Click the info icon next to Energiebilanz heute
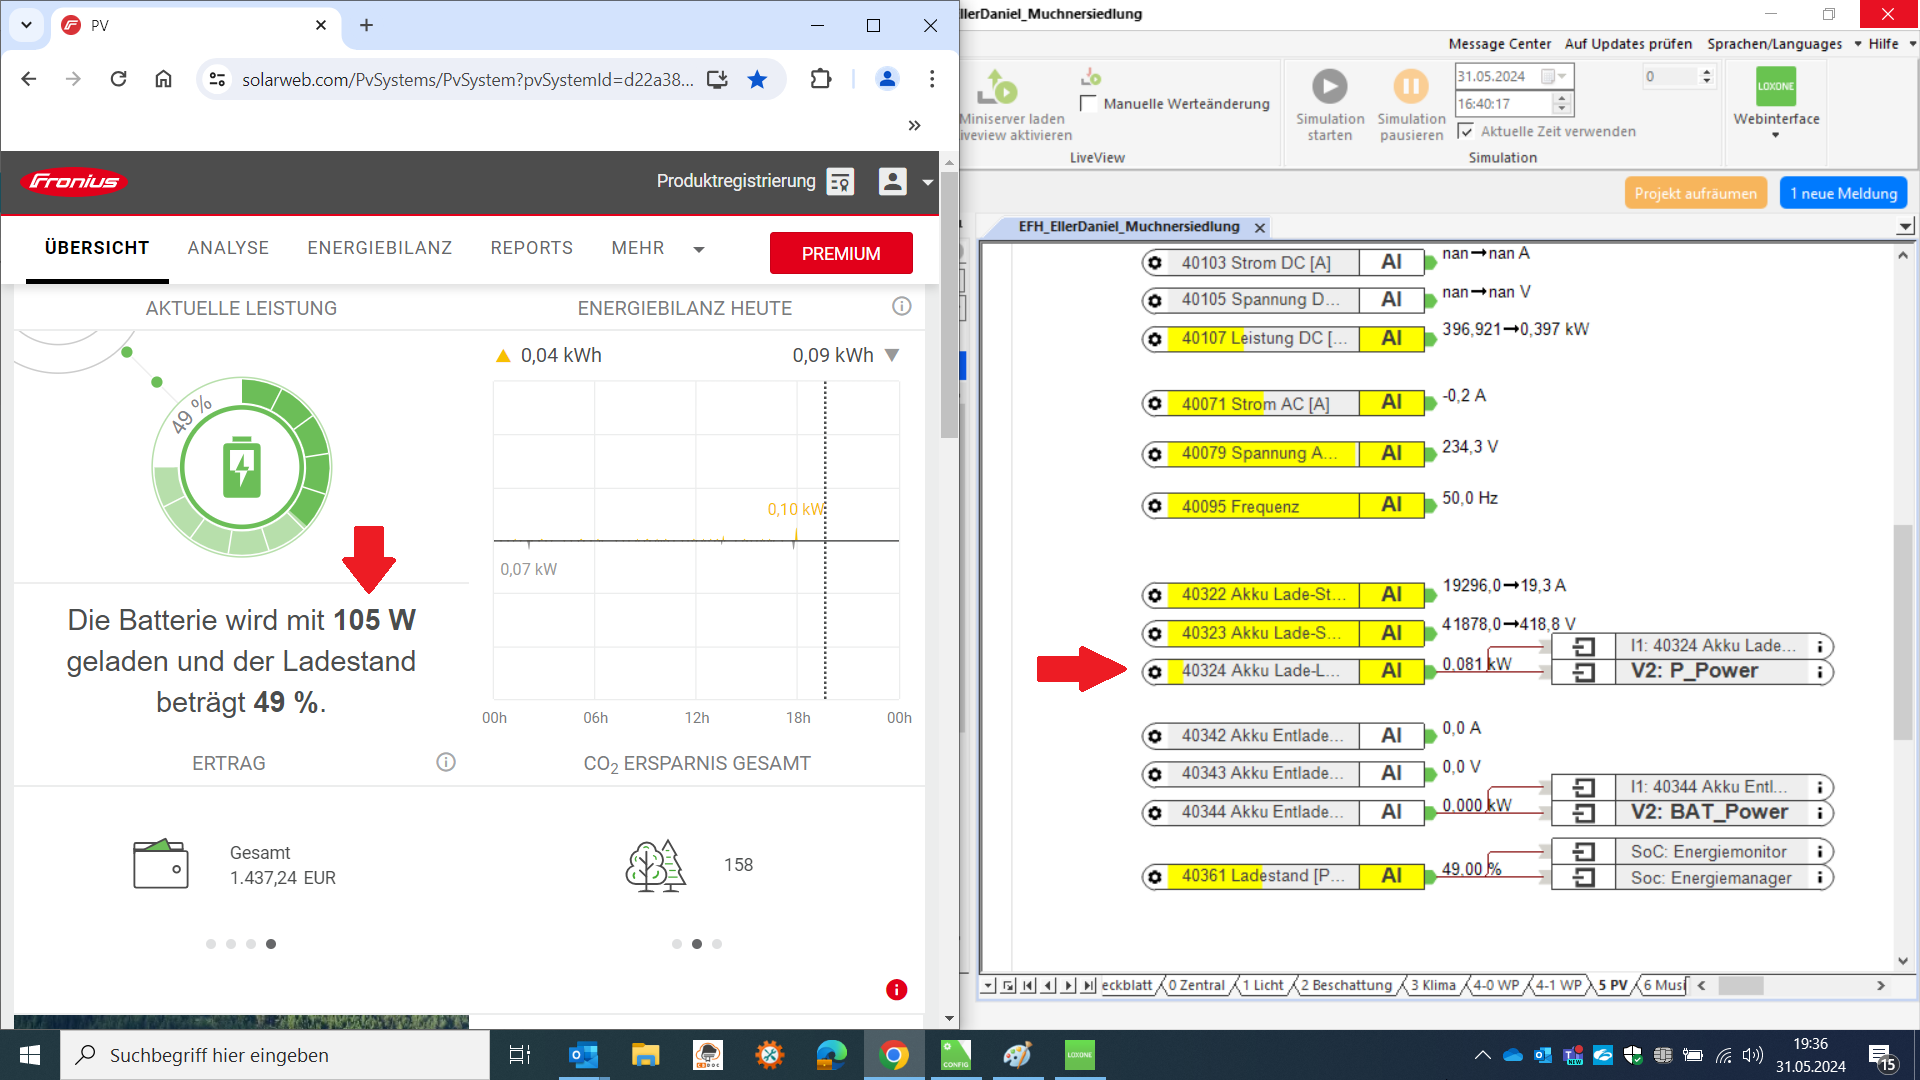This screenshot has width=1920, height=1080. pos(901,307)
